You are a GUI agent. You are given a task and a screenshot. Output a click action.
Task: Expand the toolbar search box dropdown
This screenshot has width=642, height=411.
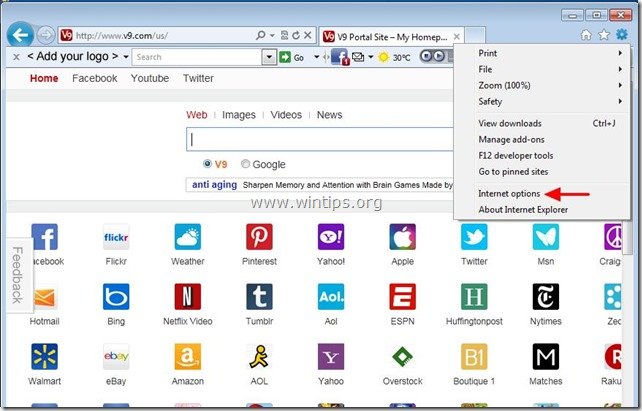269,57
